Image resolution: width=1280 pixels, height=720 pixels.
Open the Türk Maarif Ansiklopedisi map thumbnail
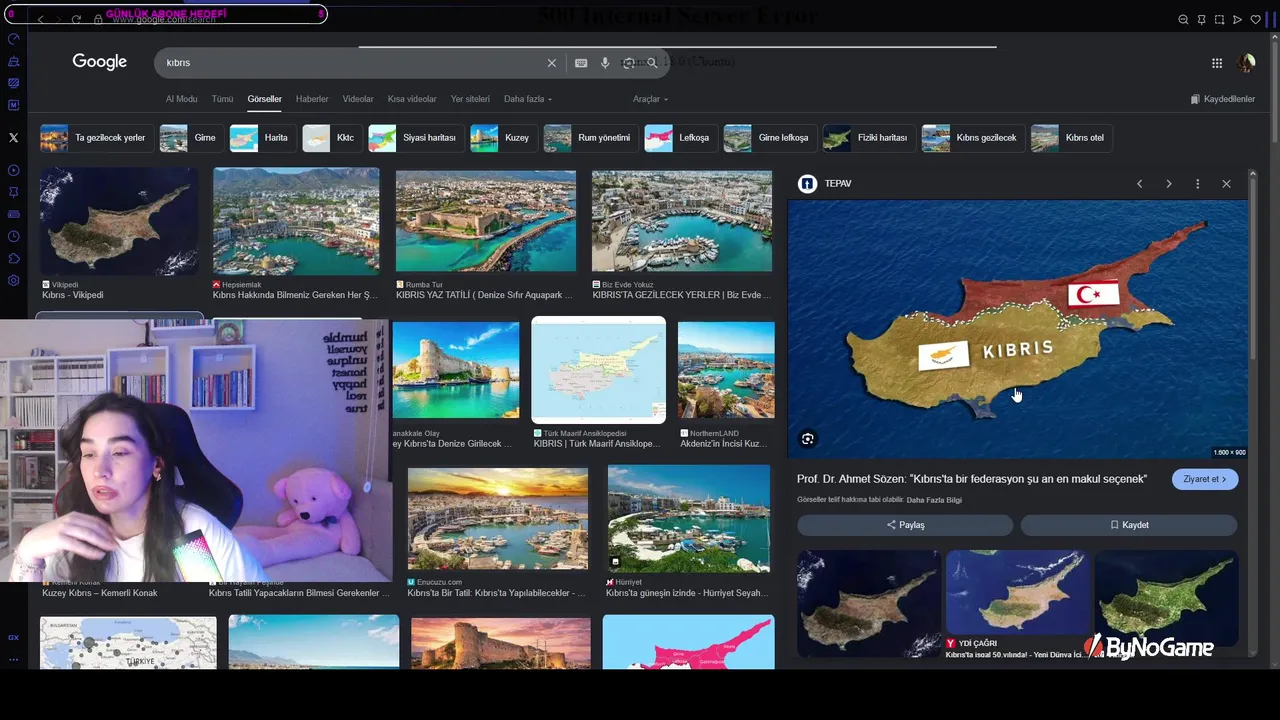point(598,370)
